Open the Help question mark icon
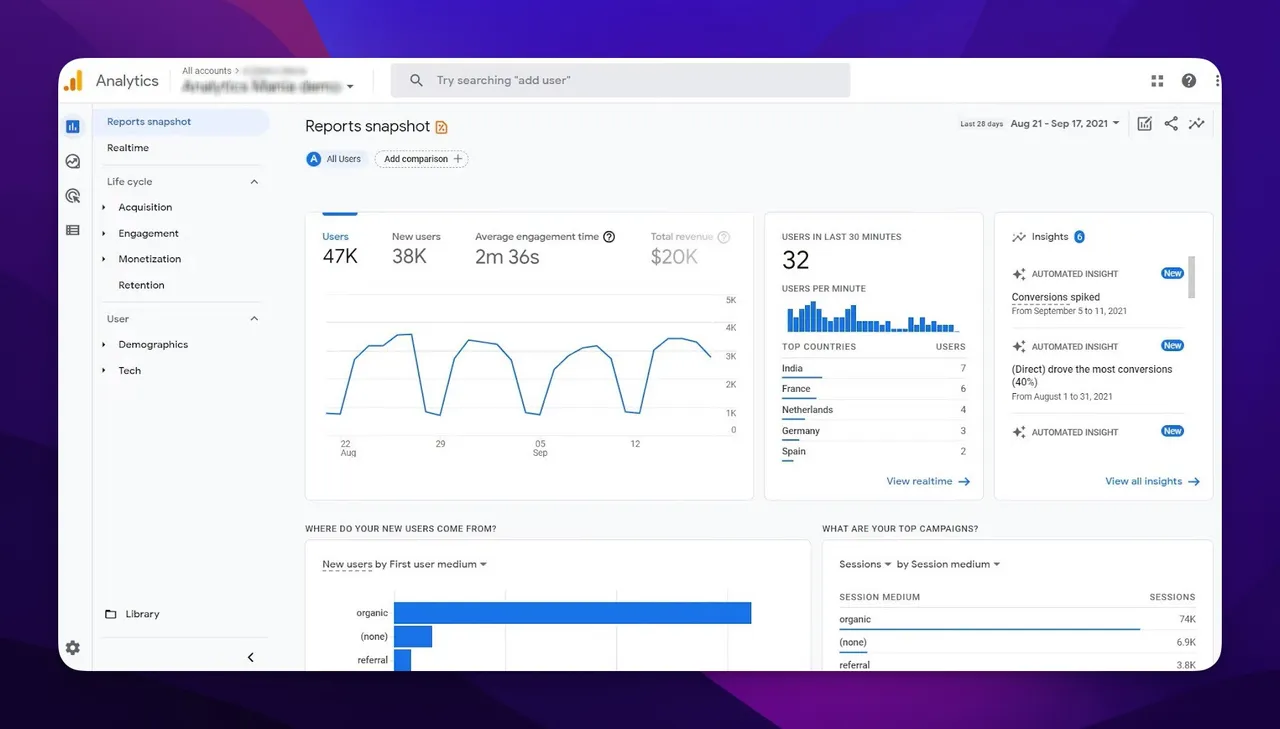The width and height of the screenshot is (1280, 729). [1189, 81]
